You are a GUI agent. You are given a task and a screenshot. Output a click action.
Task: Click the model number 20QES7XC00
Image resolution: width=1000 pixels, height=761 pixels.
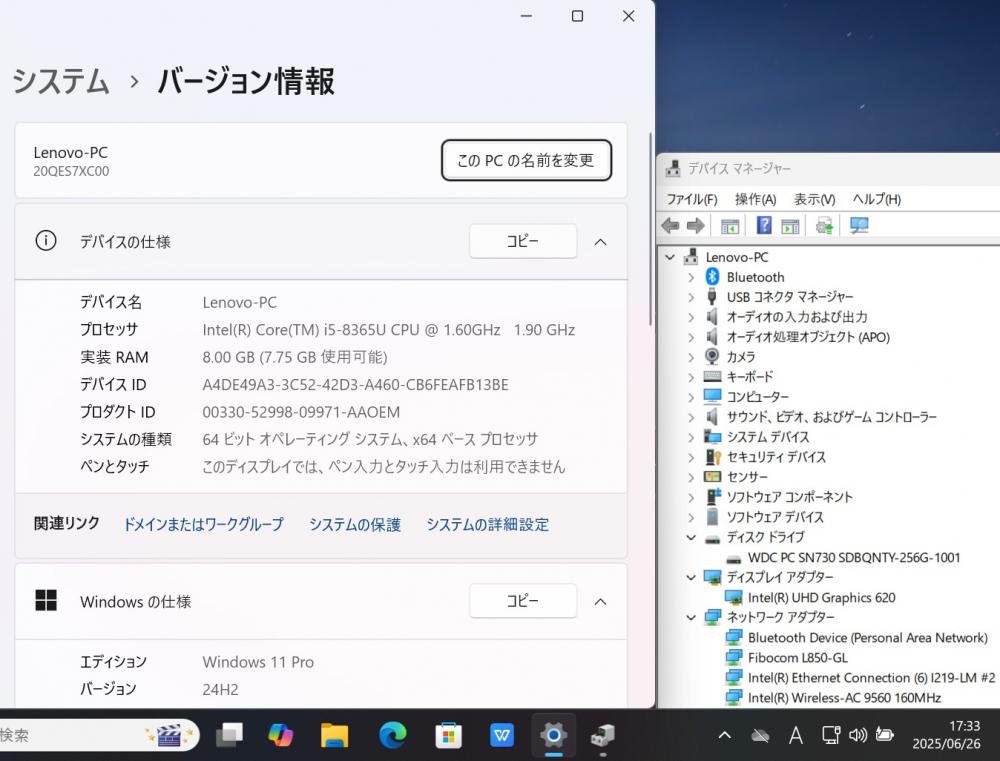(71, 171)
